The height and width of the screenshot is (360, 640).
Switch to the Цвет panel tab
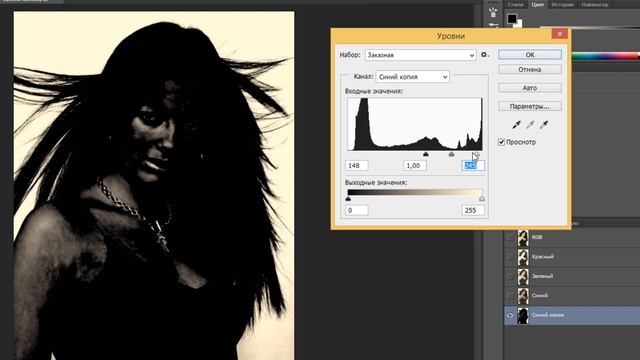(x=537, y=4)
